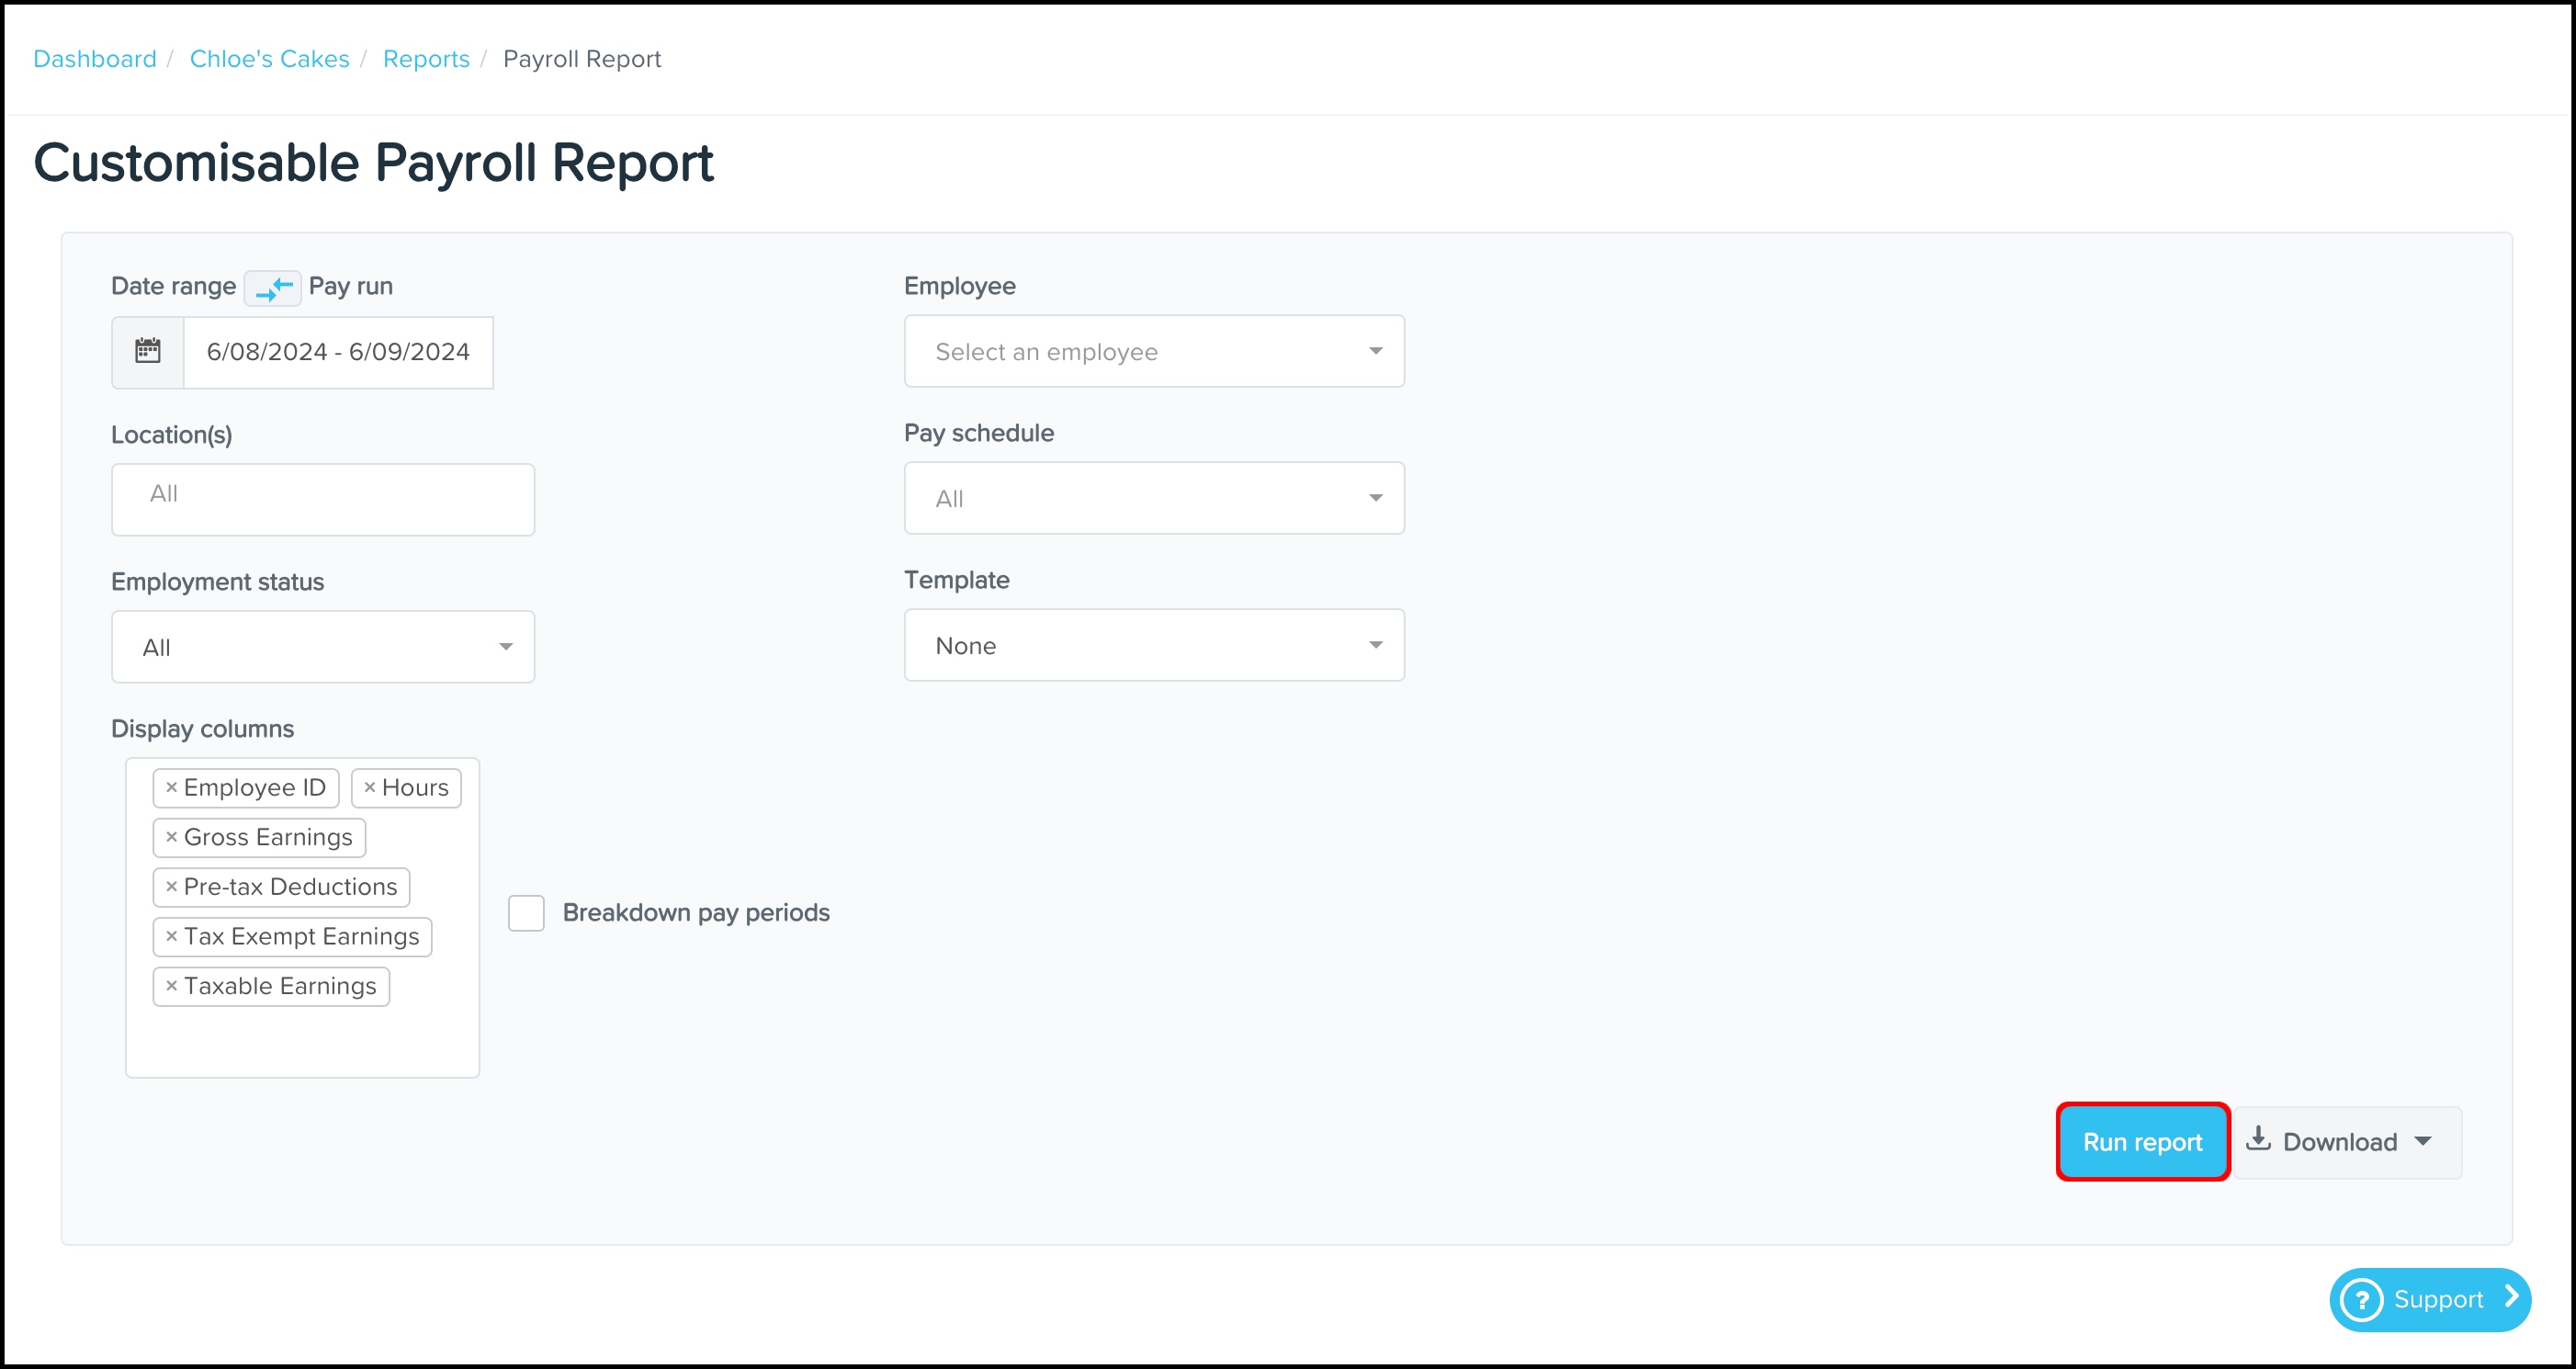Open the Template dropdown showing None
This screenshot has width=2576, height=1369.
1153,645
